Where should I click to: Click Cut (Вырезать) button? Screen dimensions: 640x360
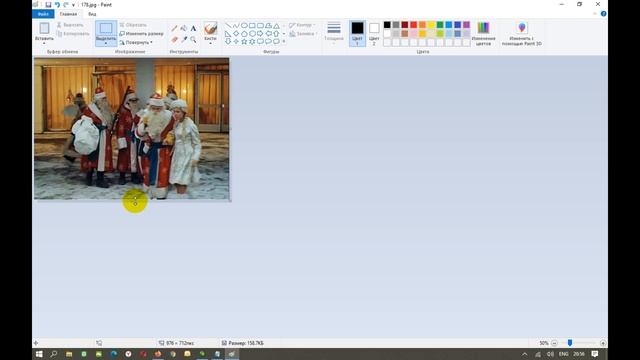(x=70, y=25)
